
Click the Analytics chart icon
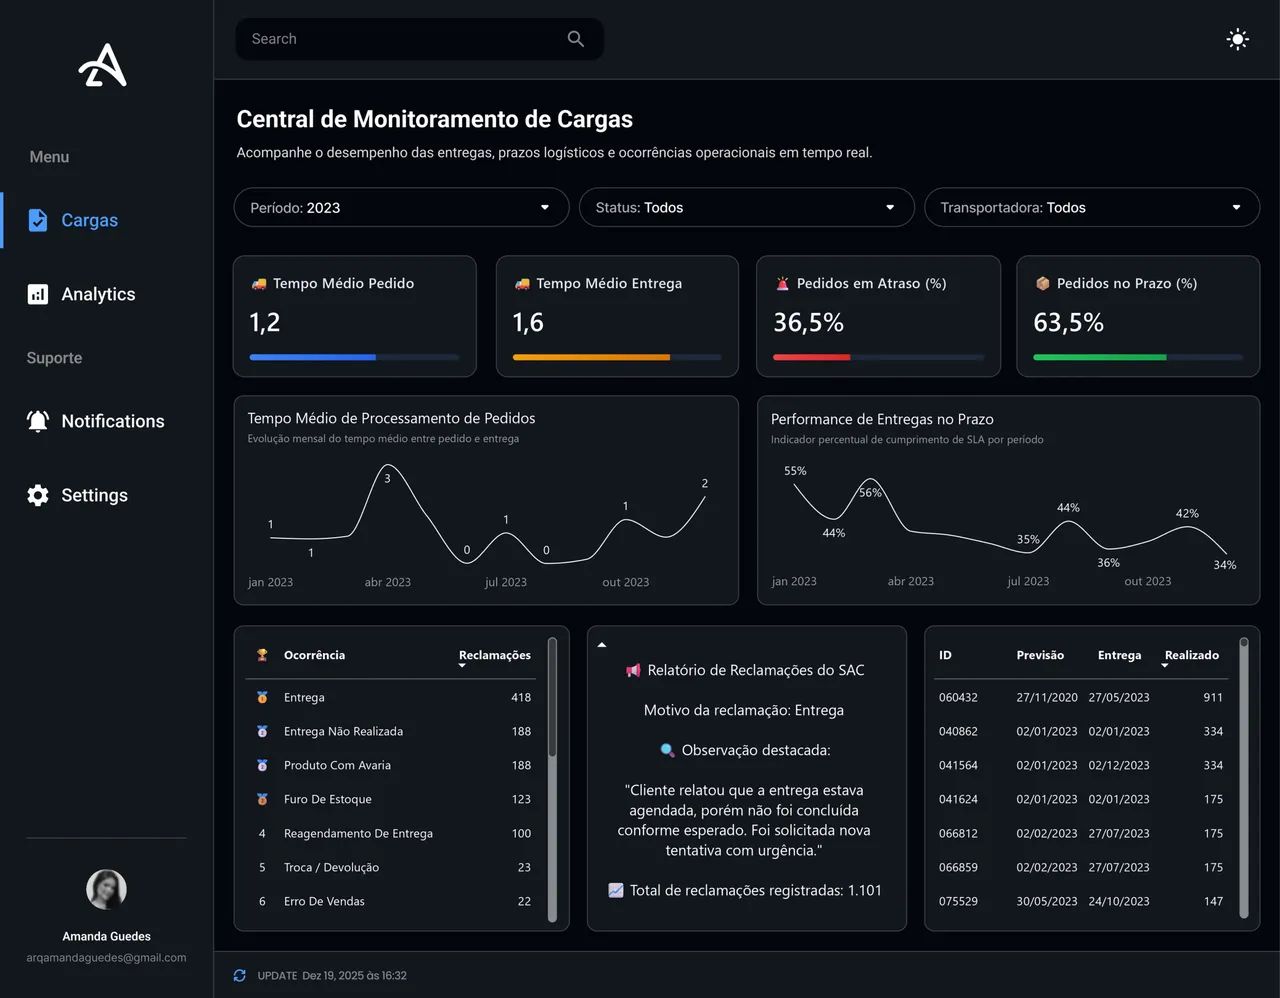click(38, 294)
